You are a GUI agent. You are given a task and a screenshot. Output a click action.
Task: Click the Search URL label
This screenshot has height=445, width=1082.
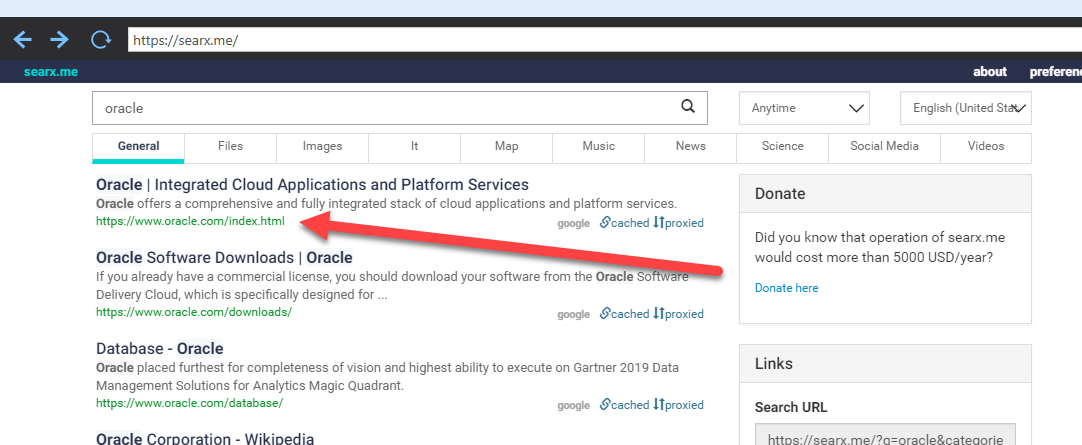[x=791, y=407]
